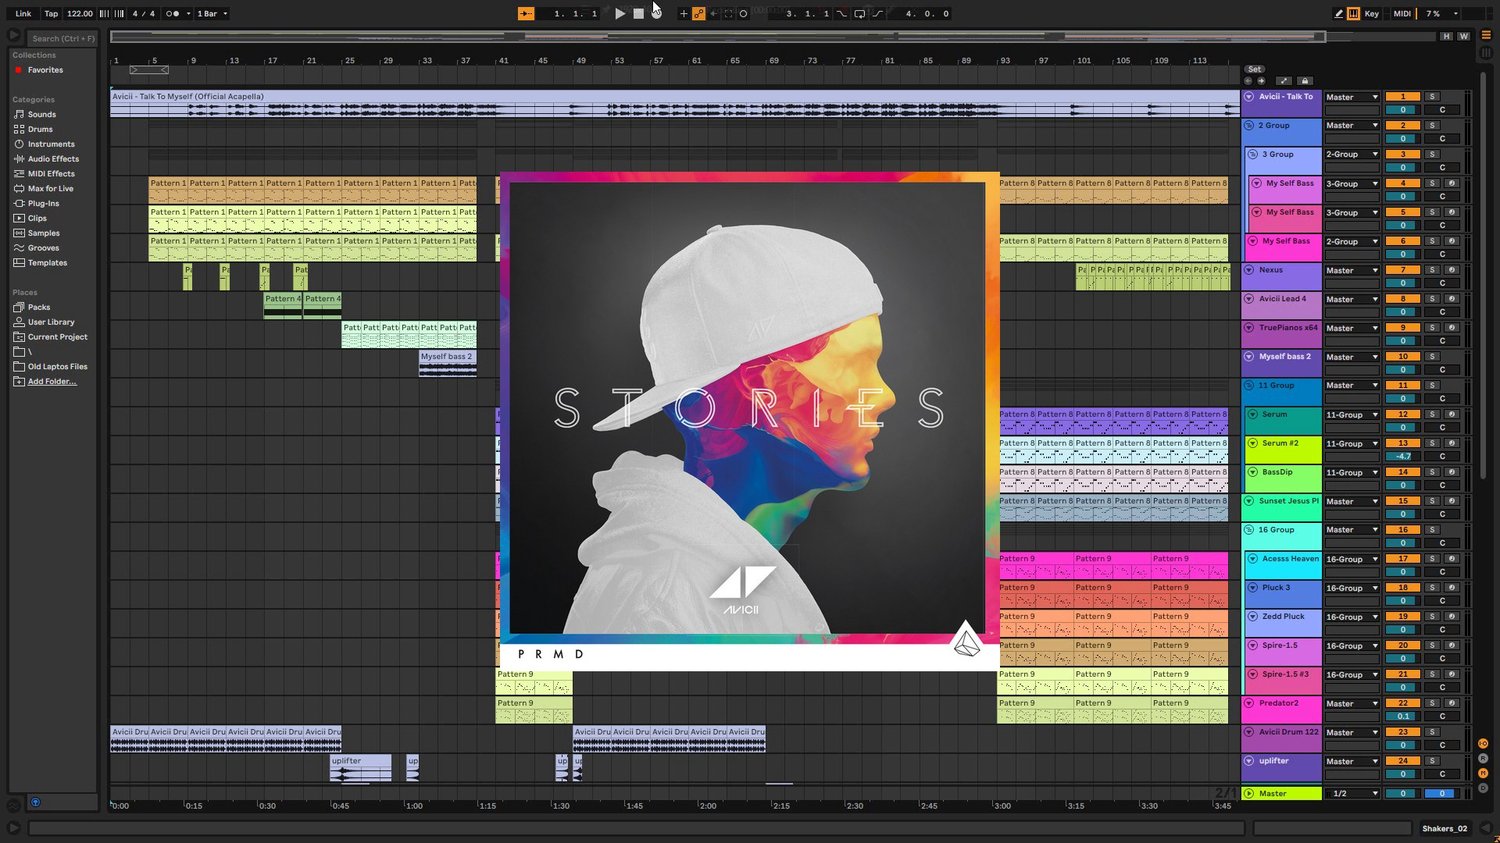Screen dimensions: 1500x843
Task: Open Packs under Places
Action: coord(39,307)
